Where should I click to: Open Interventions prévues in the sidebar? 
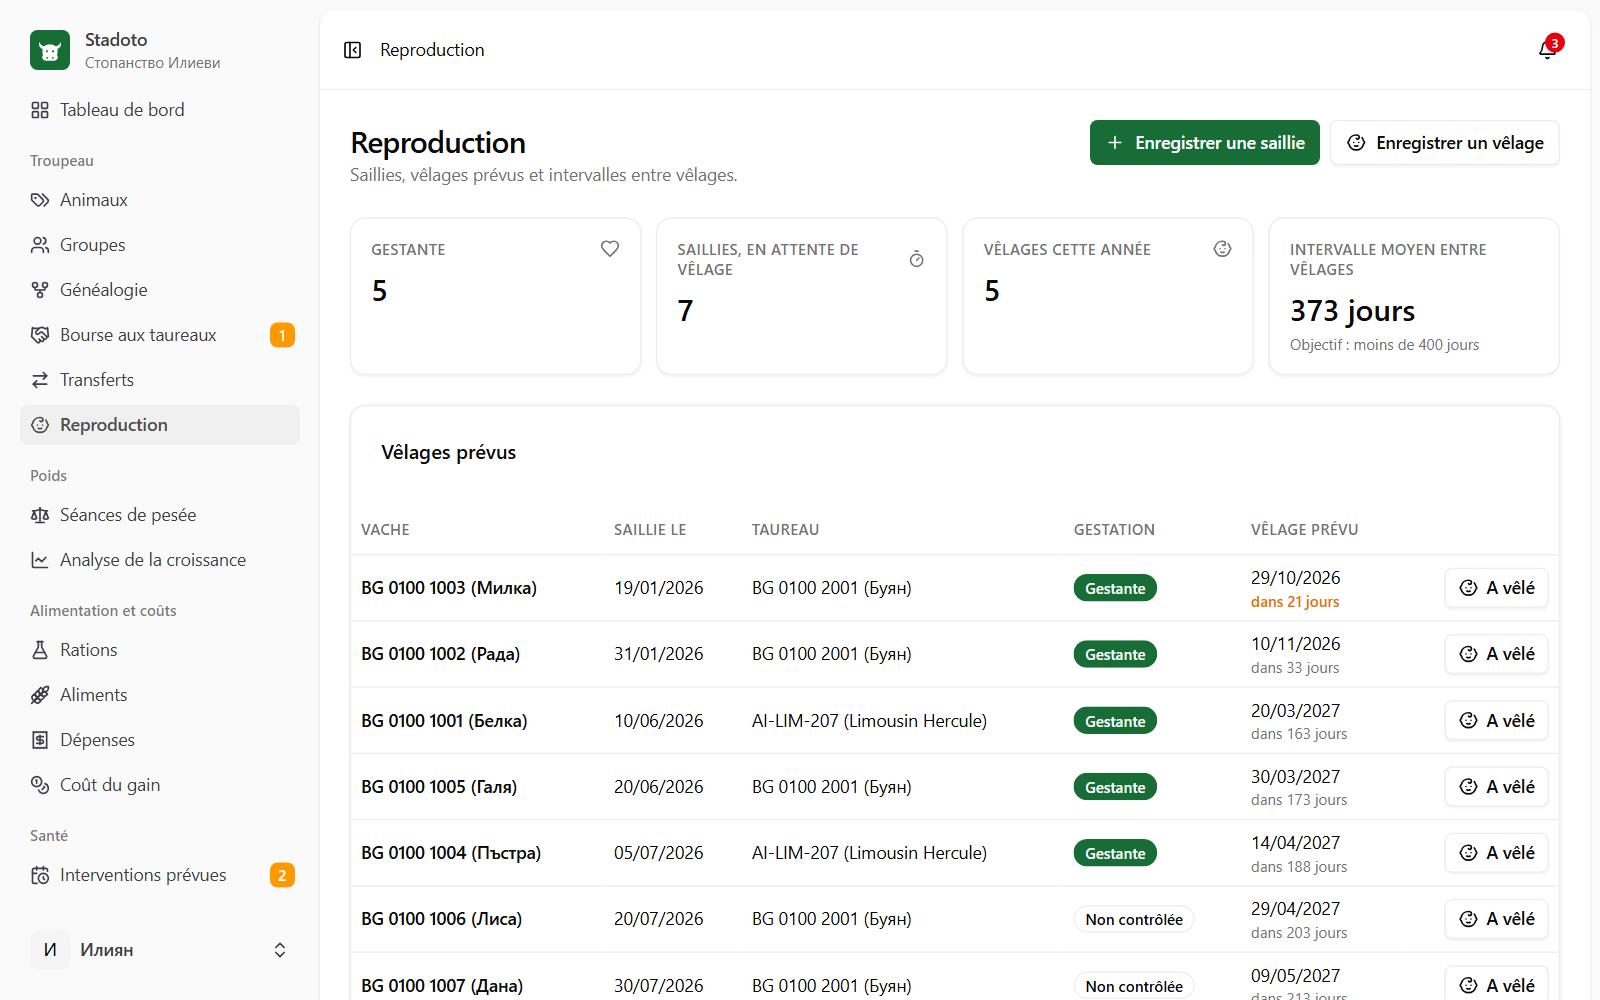tap(160, 875)
